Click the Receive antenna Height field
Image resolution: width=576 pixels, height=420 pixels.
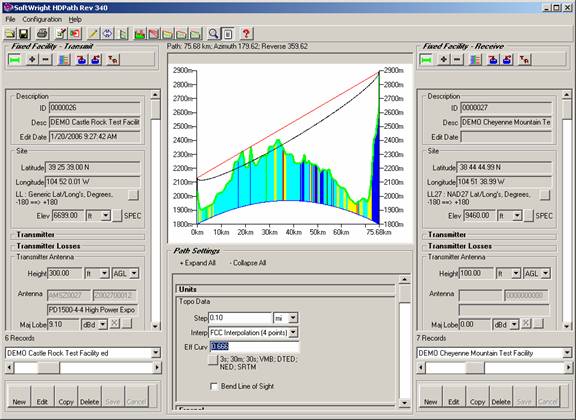click(x=476, y=273)
